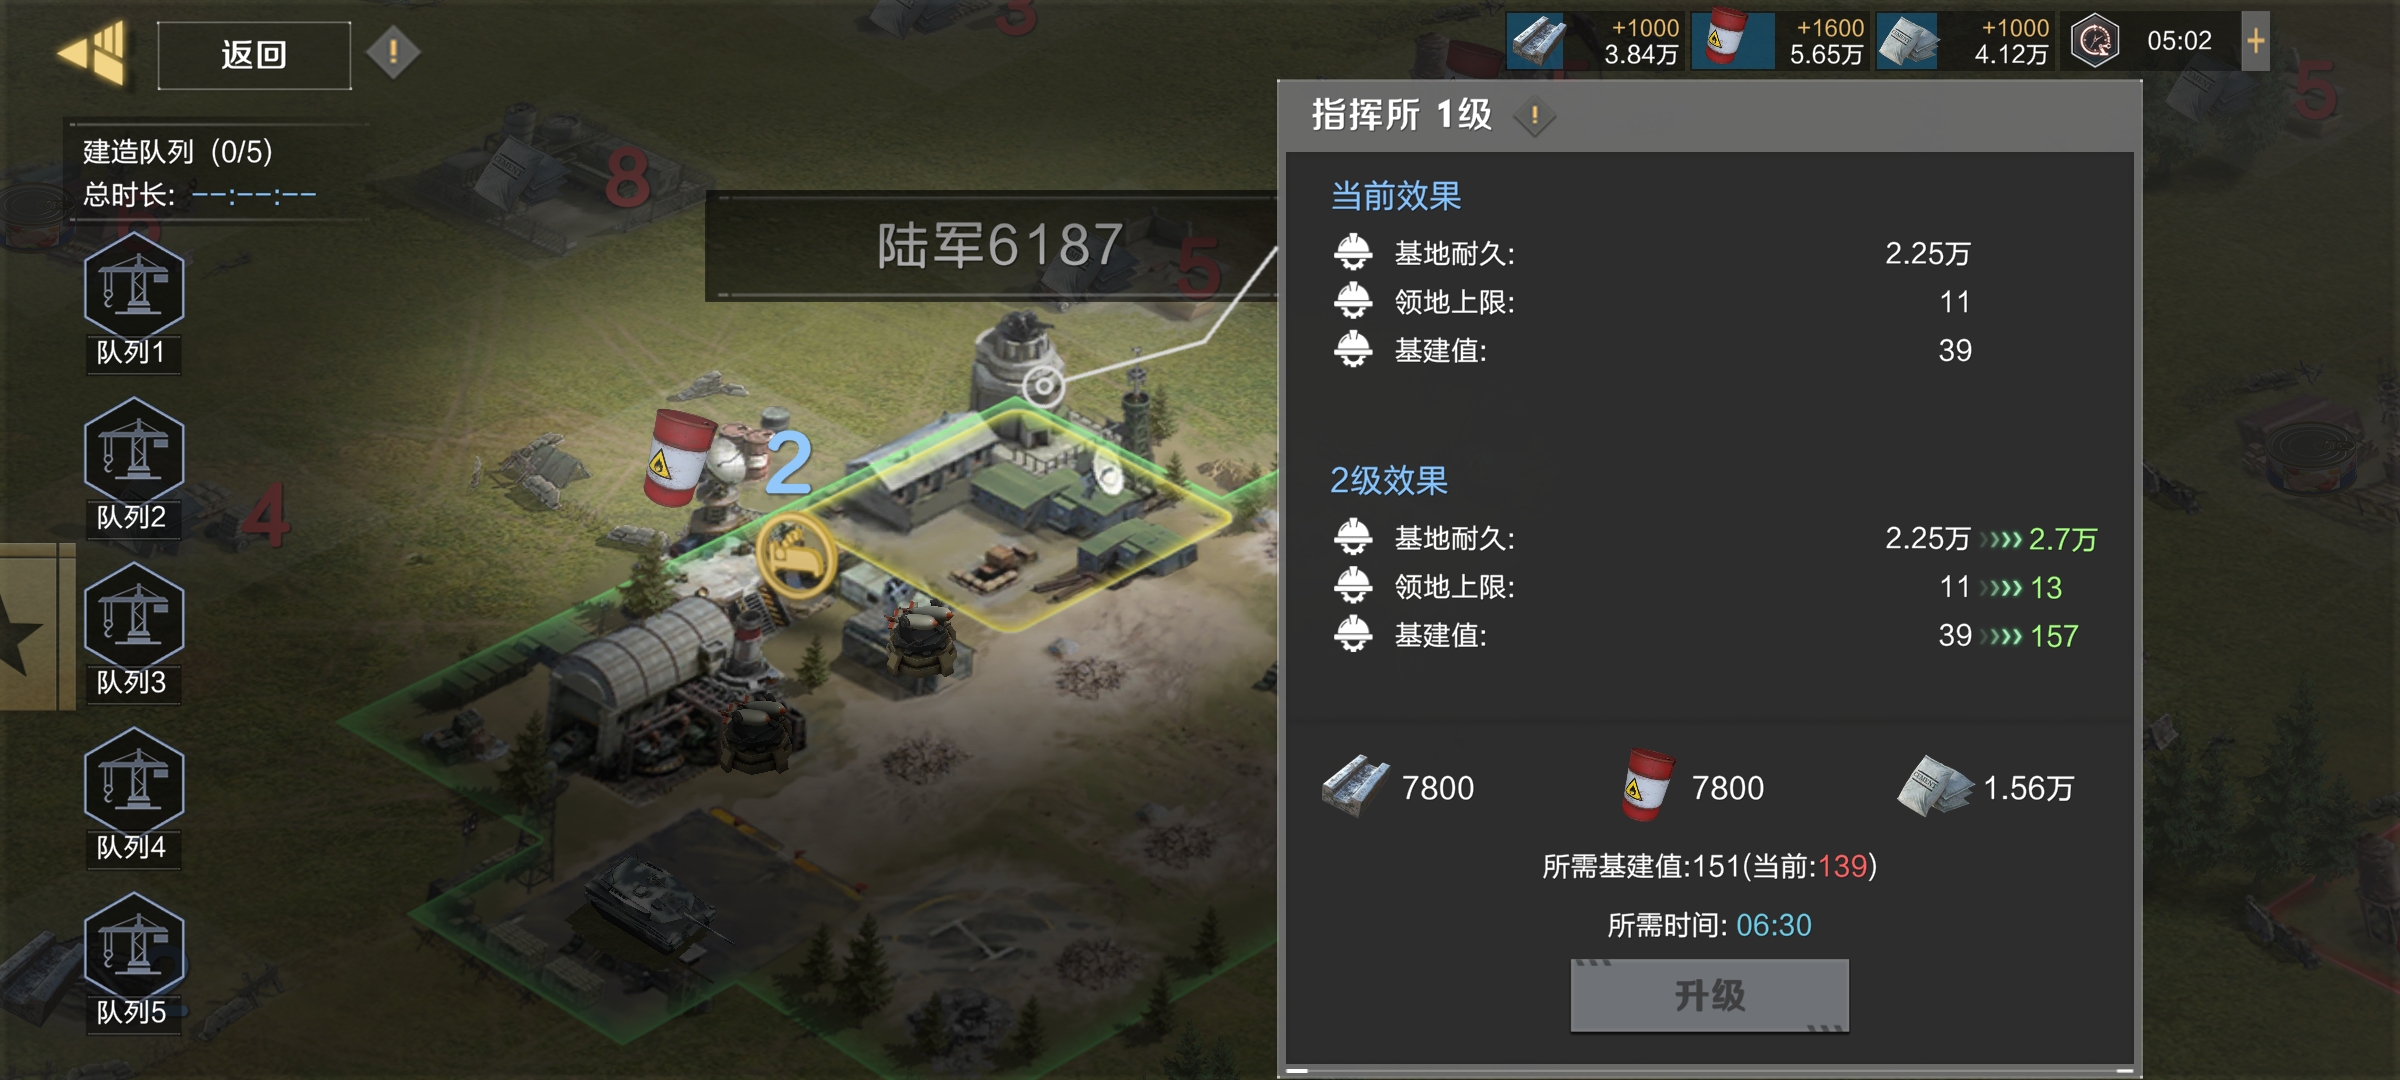The image size is (2400, 1080).
Task: Select build queue 队列5 crane icon
Action: pyautogui.click(x=134, y=947)
